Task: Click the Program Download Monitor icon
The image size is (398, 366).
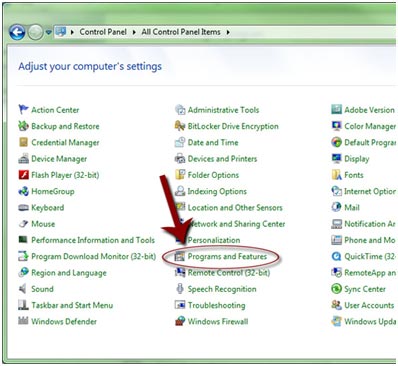Action: (x=23, y=256)
